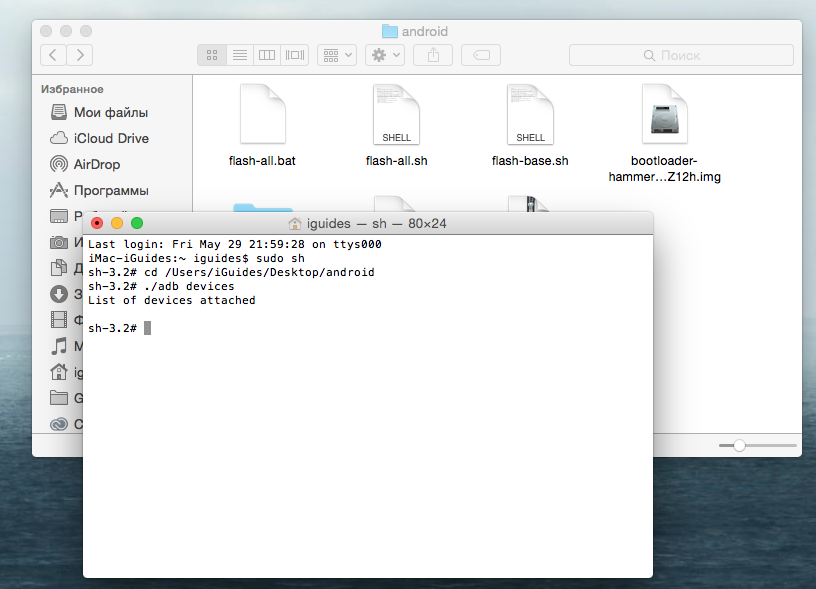Click the icon size slider
Image resolution: width=816 pixels, height=589 pixels.
tap(739, 445)
